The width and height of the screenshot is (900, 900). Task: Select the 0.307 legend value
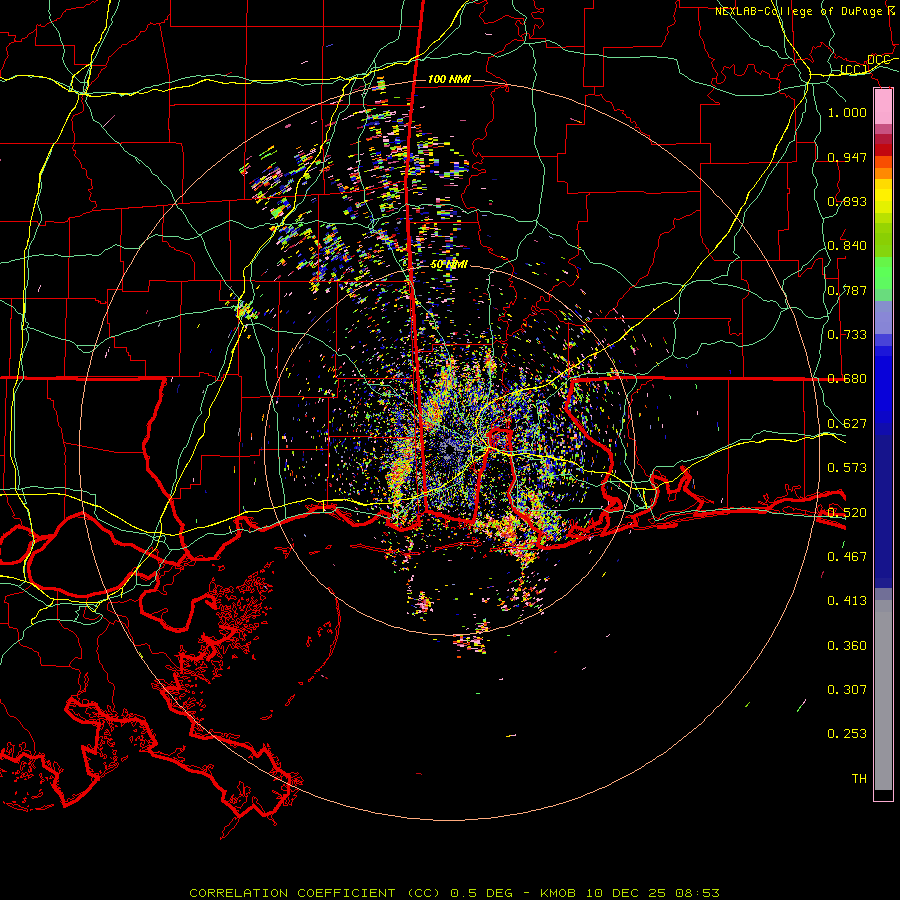[x=847, y=690]
